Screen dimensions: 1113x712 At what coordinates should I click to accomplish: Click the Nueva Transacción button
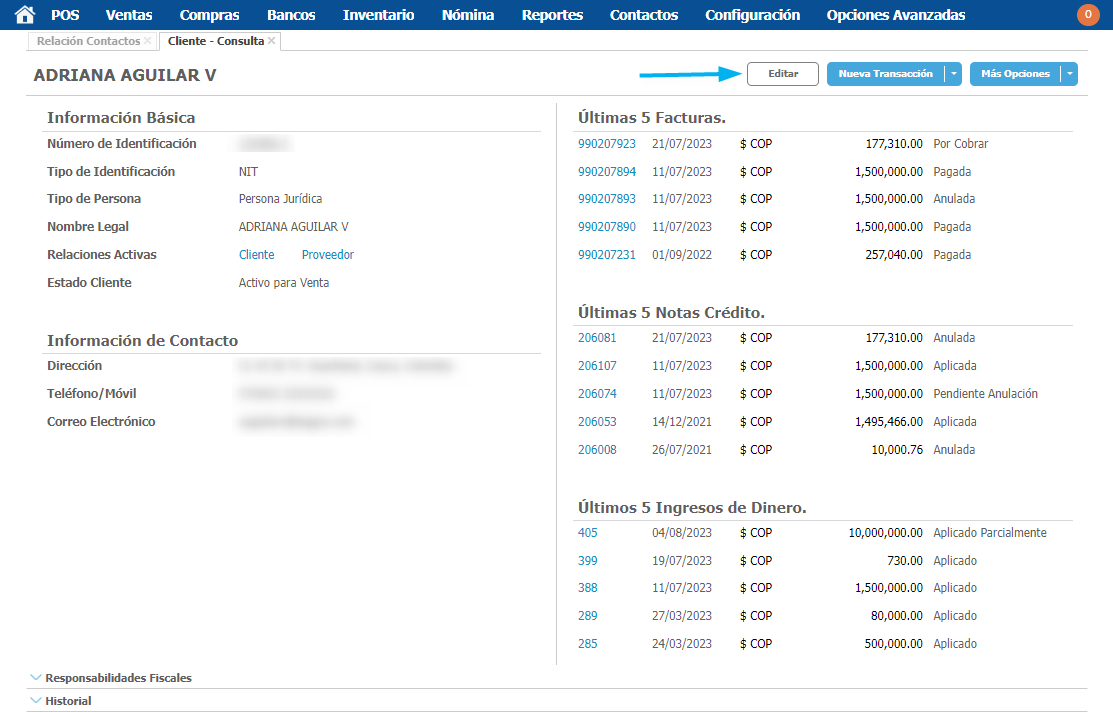pos(885,74)
